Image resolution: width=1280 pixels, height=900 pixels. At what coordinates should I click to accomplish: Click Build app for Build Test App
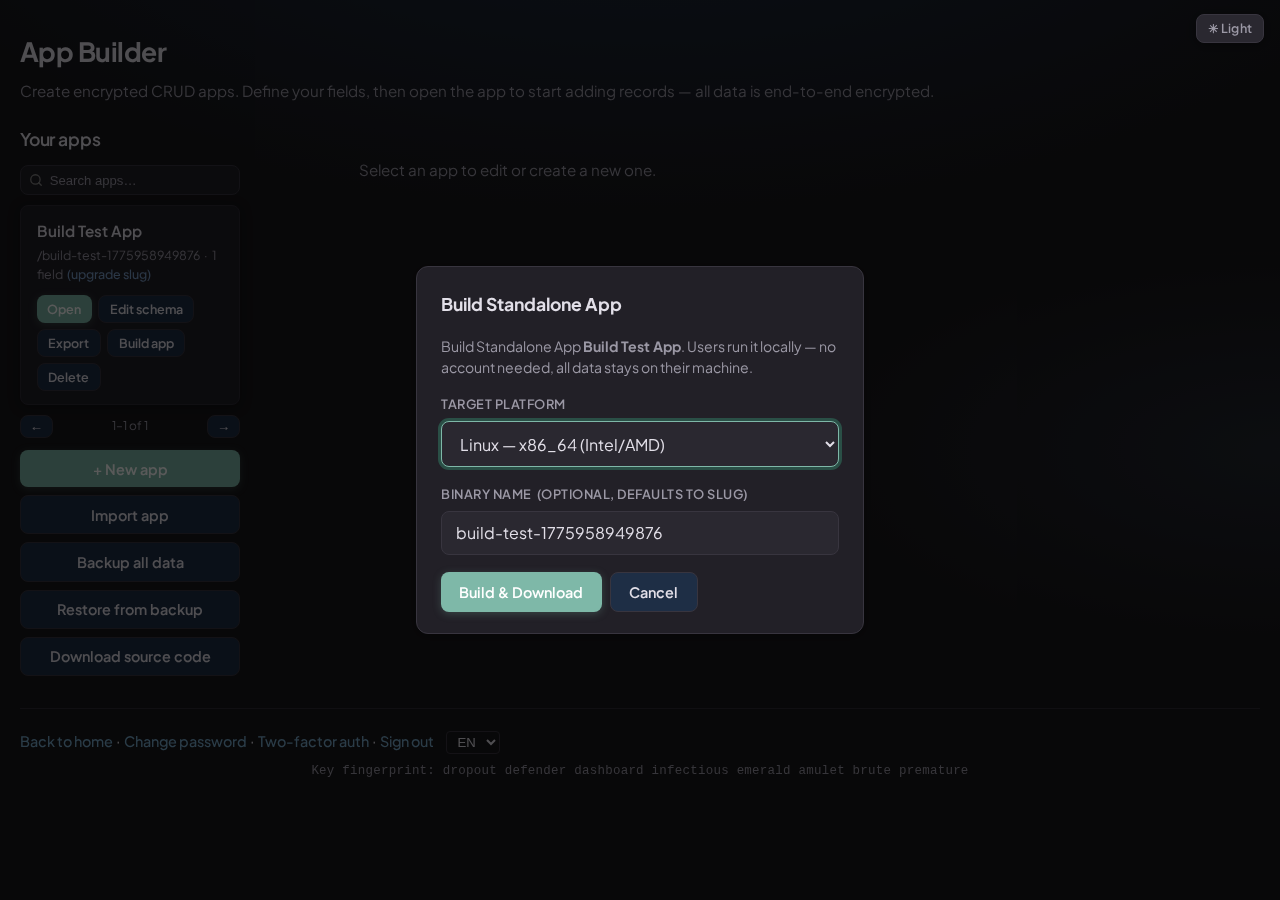pyautogui.click(x=146, y=343)
